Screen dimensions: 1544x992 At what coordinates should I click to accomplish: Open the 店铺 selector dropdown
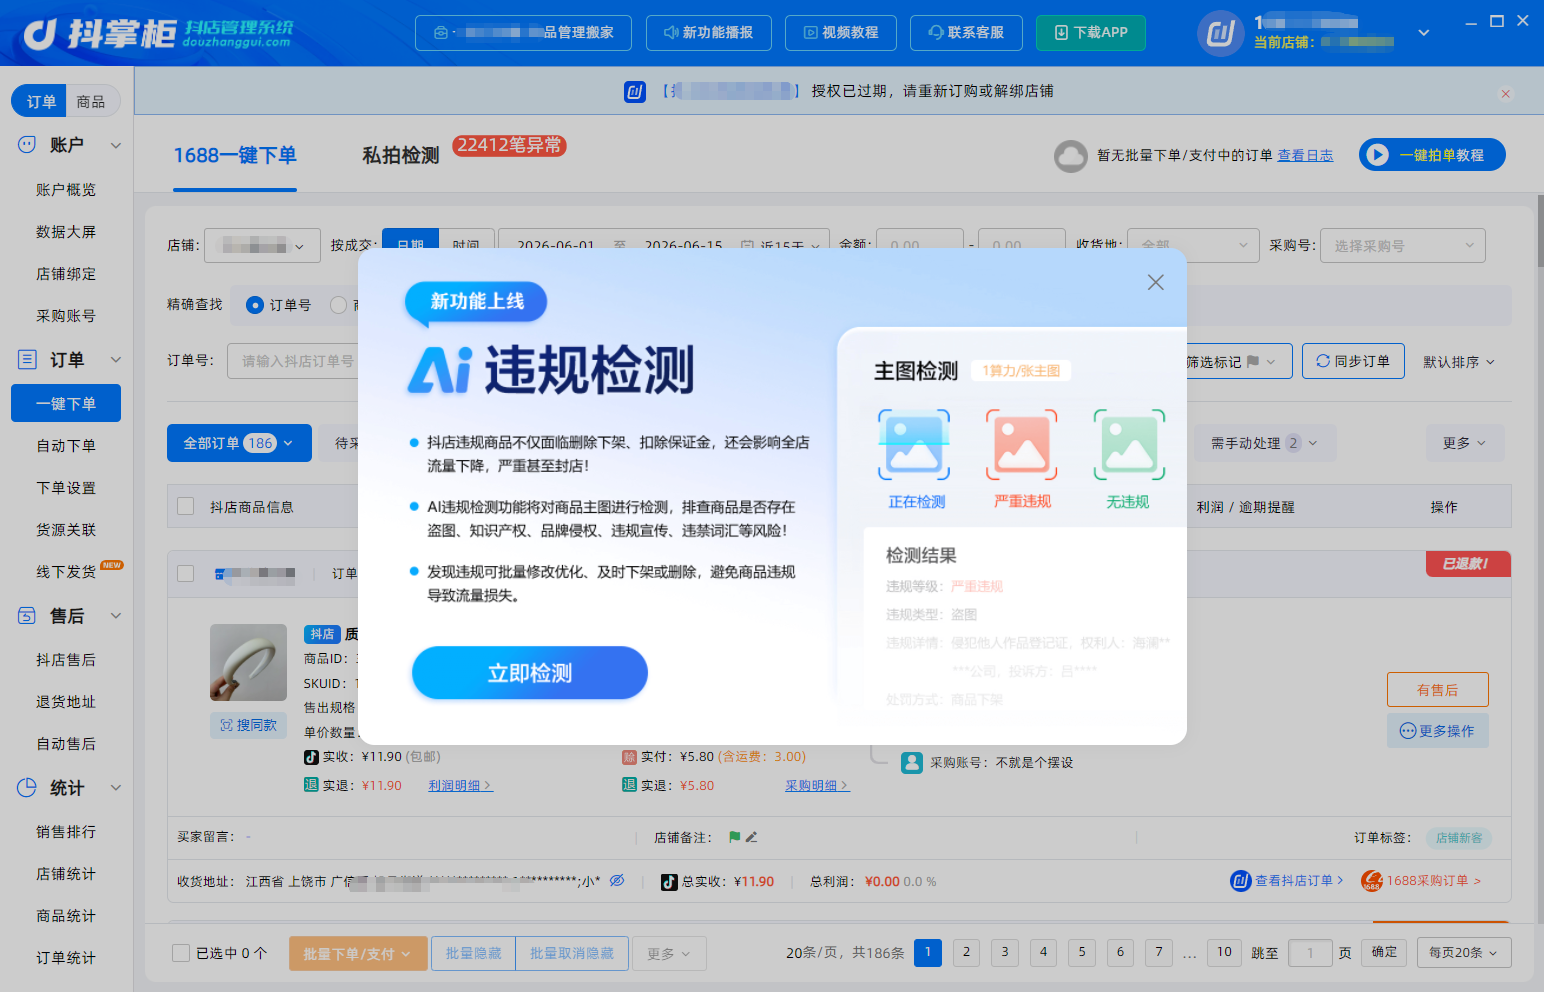pyautogui.click(x=262, y=245)
